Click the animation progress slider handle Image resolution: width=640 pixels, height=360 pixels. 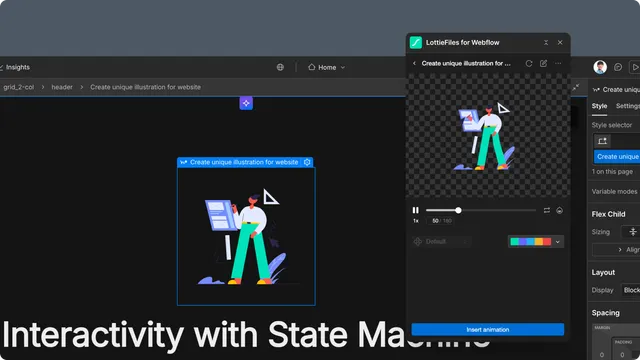[x=458, y=210]
